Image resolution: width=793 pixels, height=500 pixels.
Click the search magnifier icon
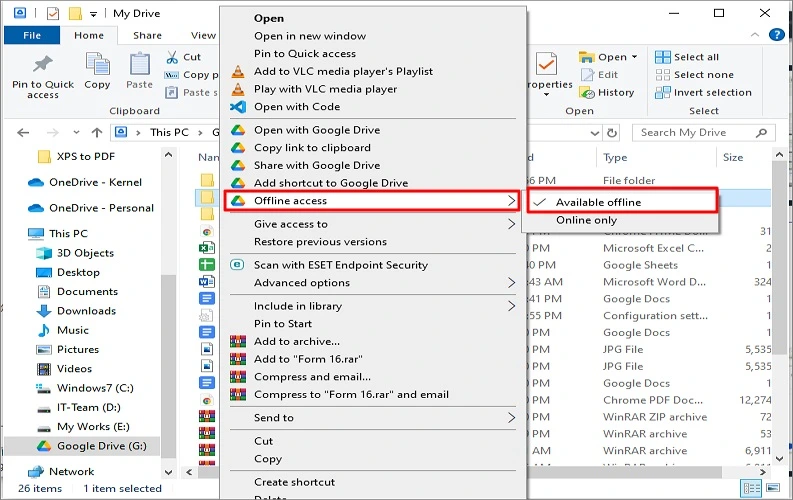pyautogui.click(x=761, y=132)
